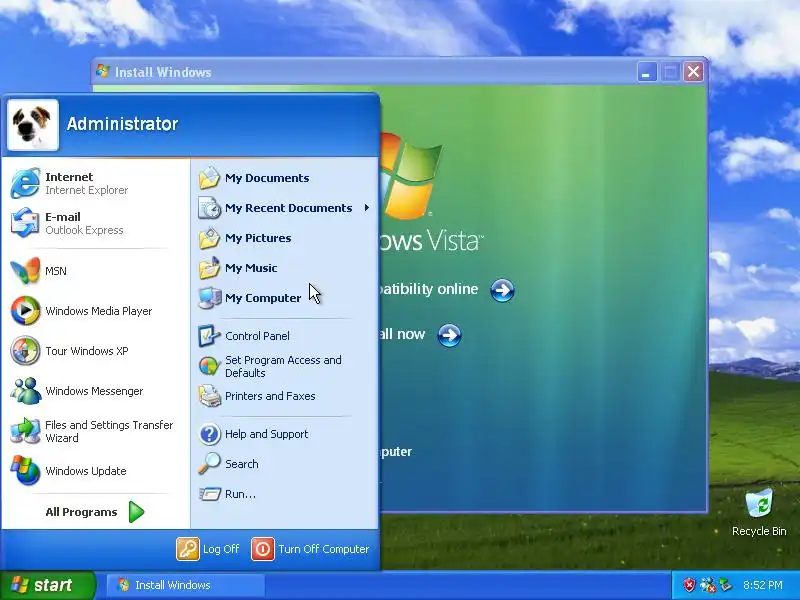Open the Run... dialog icon

pos(209,494)
